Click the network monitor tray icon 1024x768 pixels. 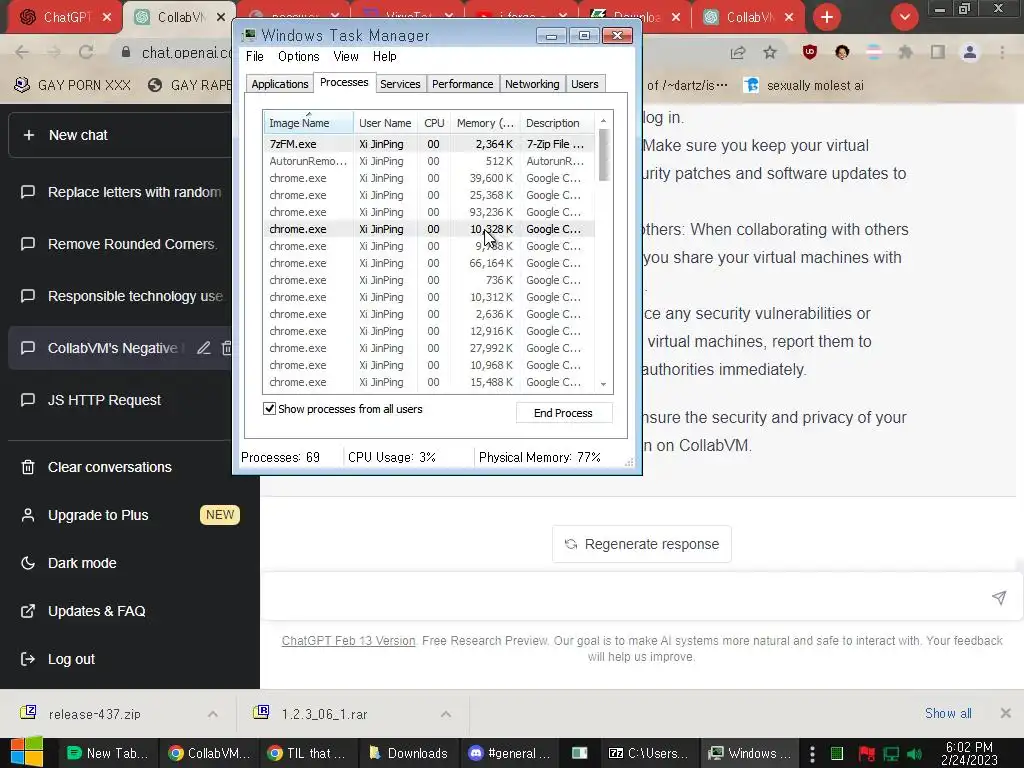891,754
